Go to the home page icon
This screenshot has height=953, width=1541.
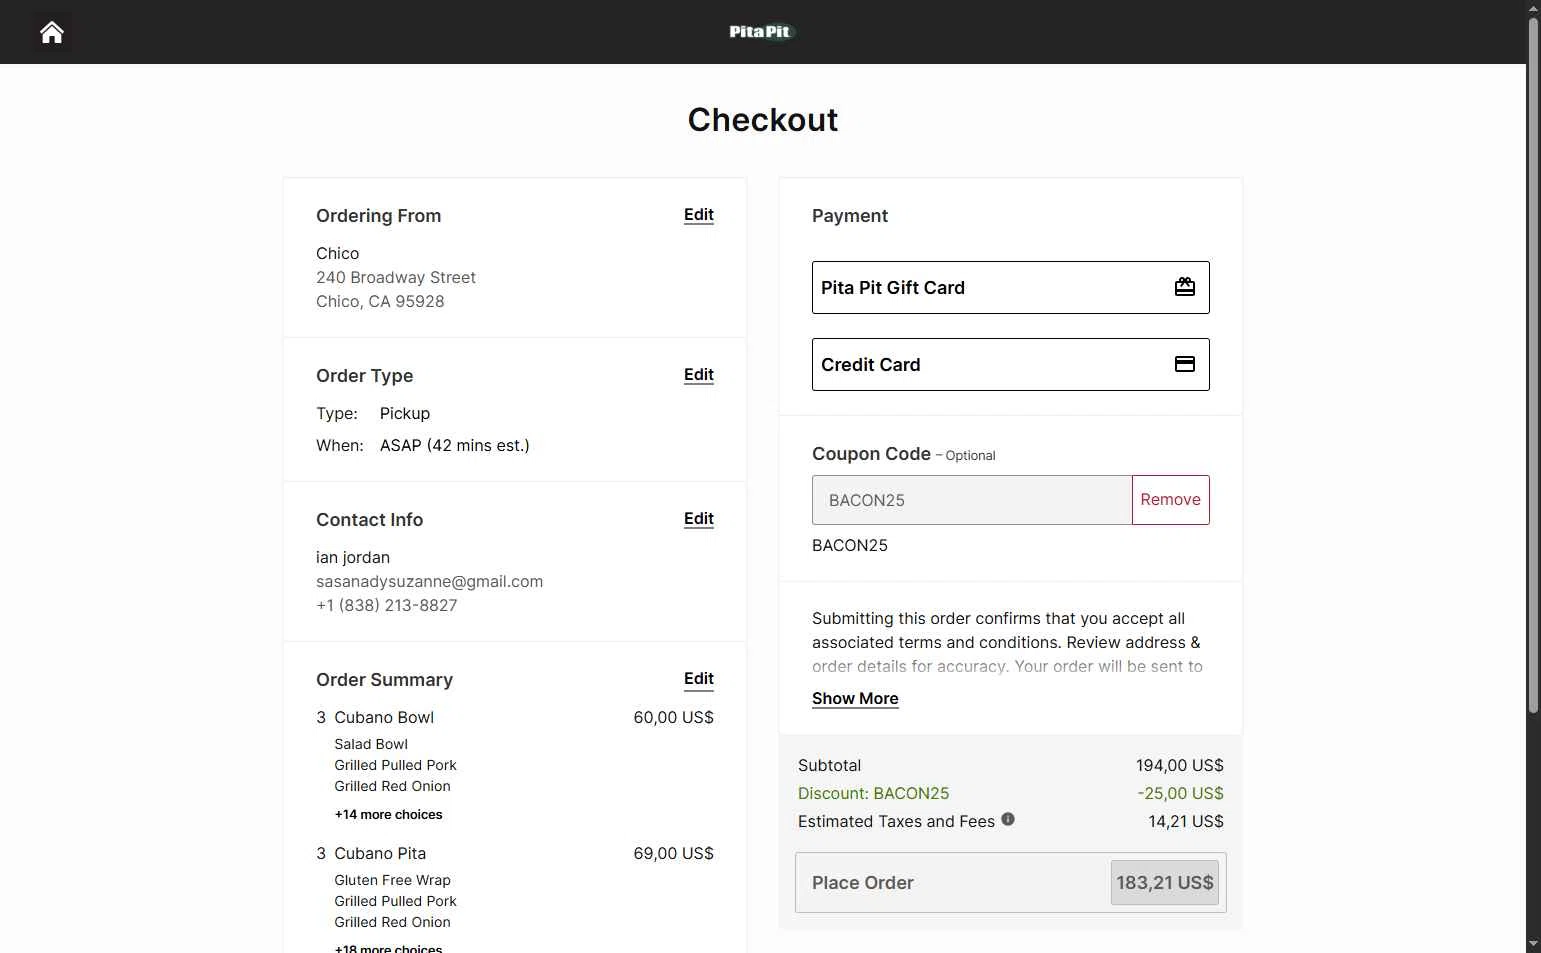click(52, 32)
